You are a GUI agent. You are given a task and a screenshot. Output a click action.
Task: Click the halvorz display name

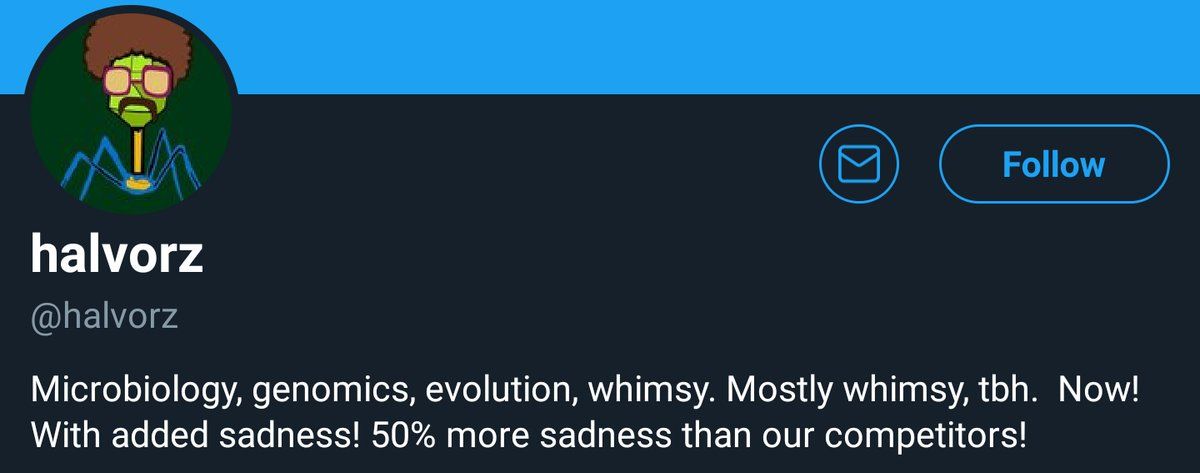point(117,257)
